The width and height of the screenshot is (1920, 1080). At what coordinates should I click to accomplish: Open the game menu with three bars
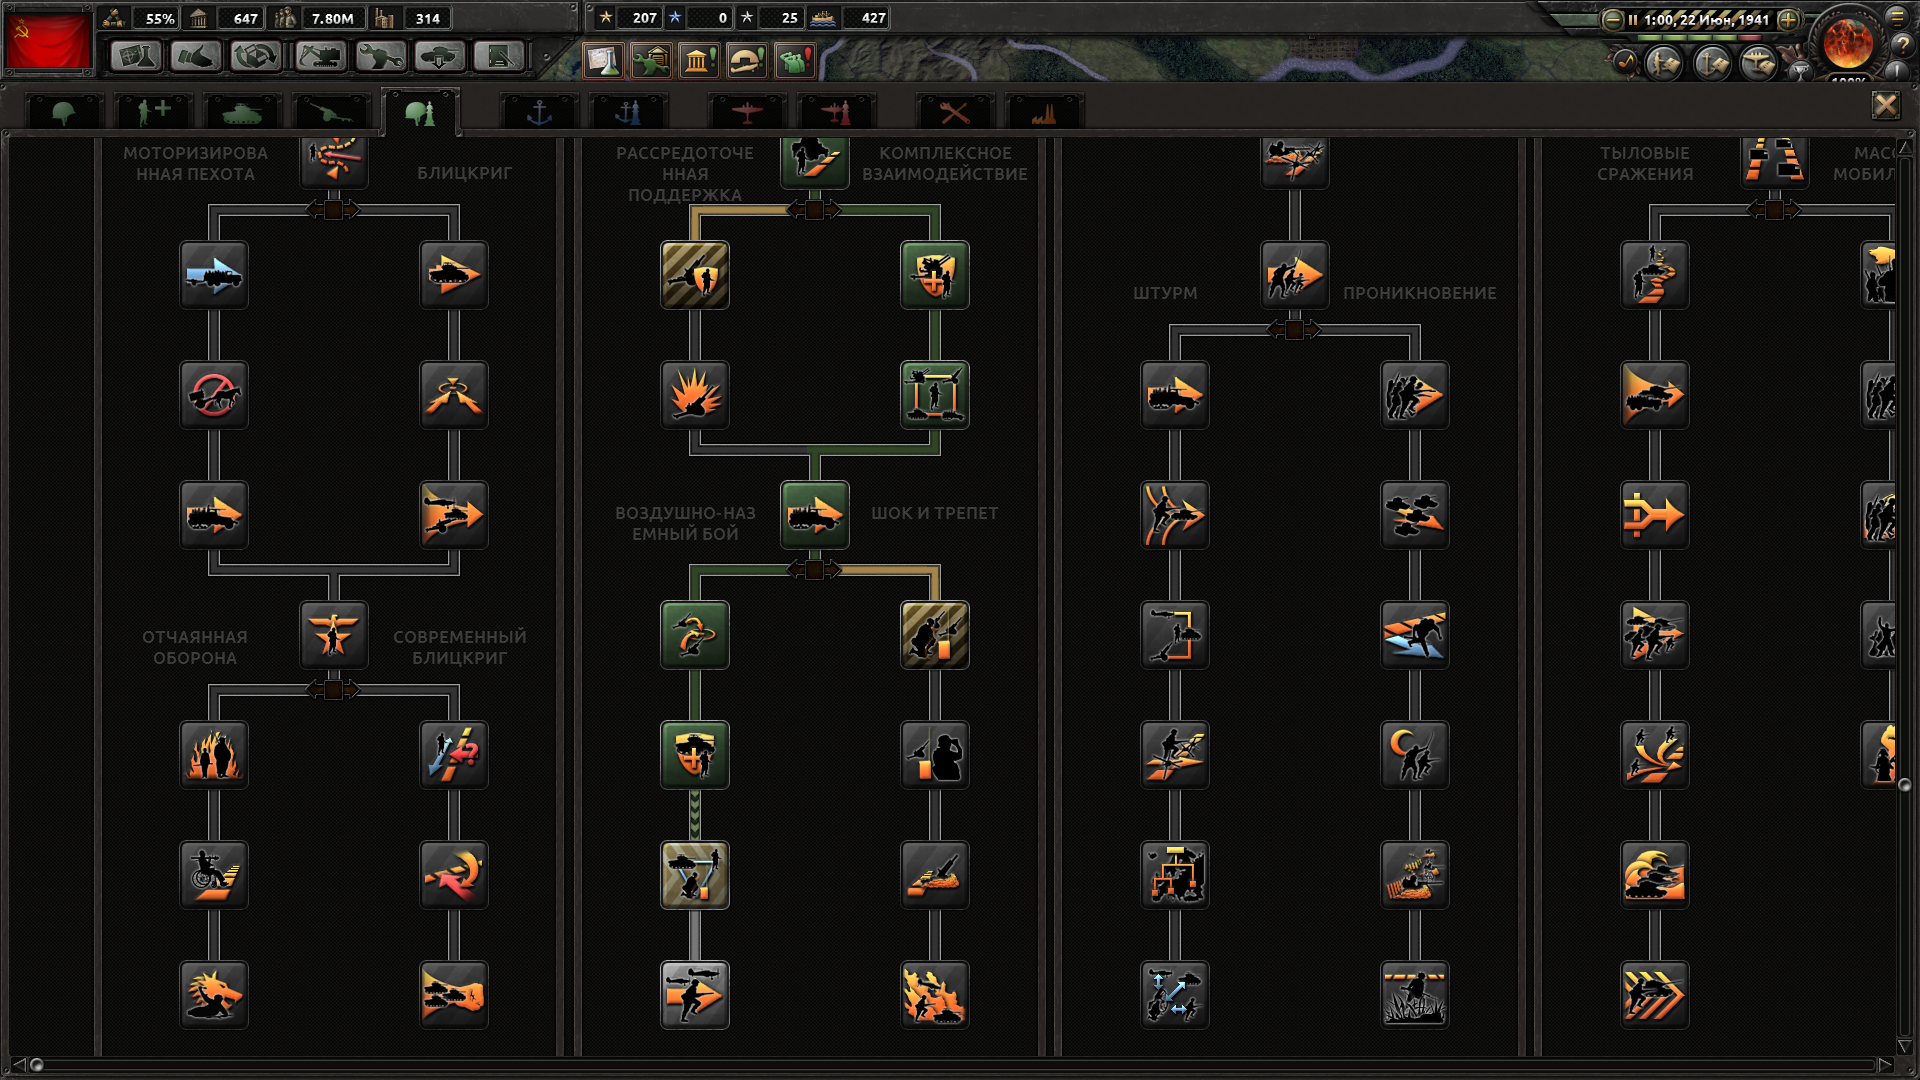pyautogui.click(x=1897, y=16)
